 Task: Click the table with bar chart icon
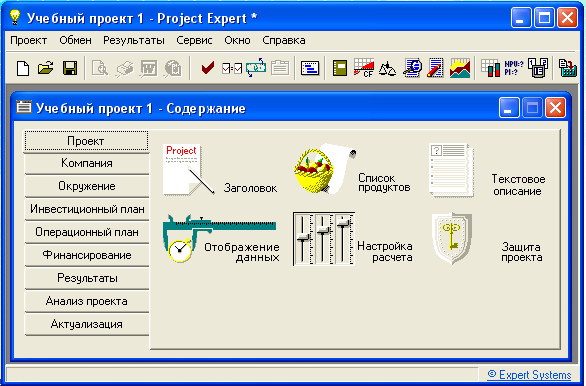[490, 68]
